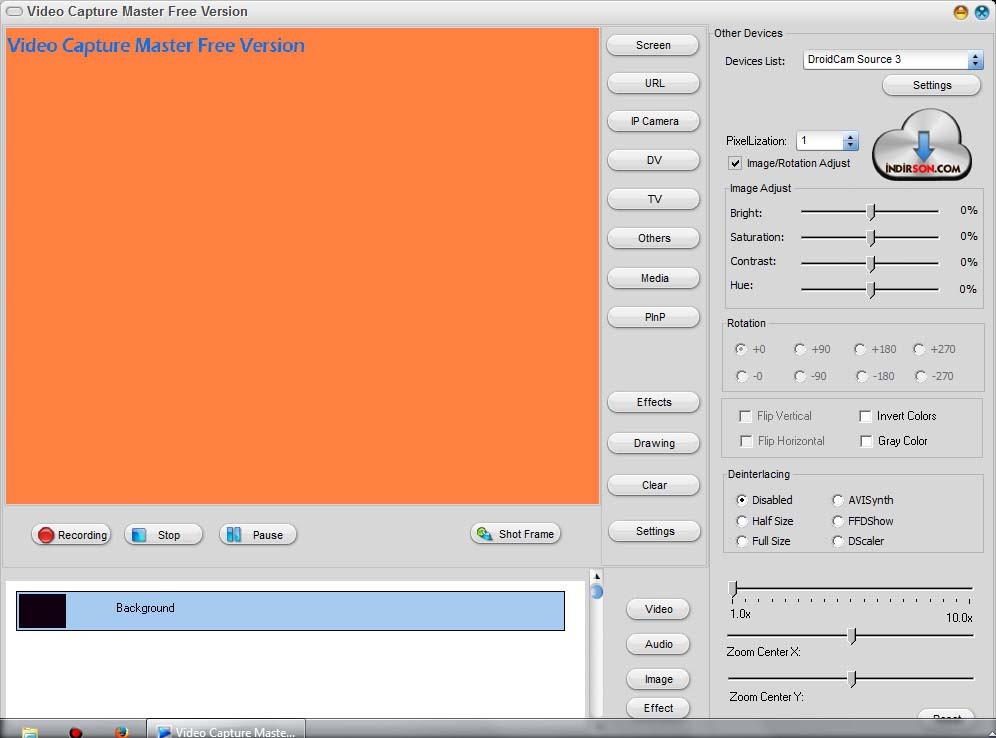Launch Firefox from the taskbar

tap(121, 732)
